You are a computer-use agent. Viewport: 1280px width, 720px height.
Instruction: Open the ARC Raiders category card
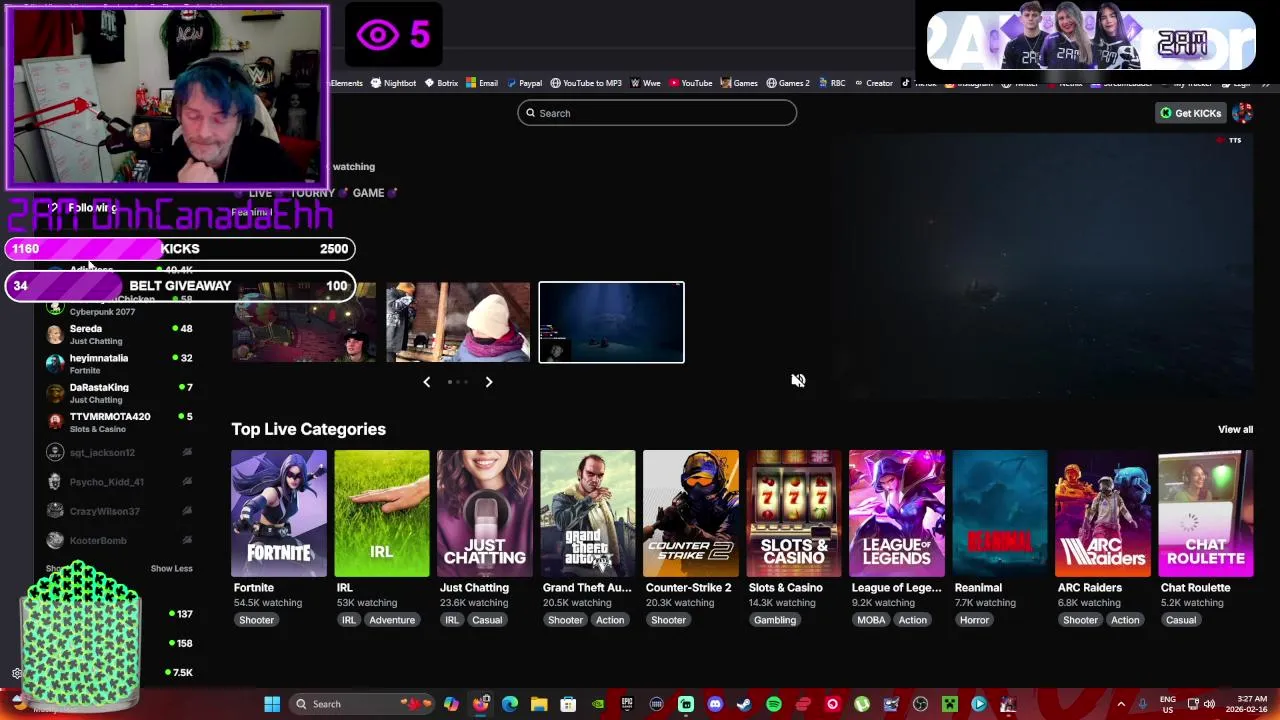1103,514
